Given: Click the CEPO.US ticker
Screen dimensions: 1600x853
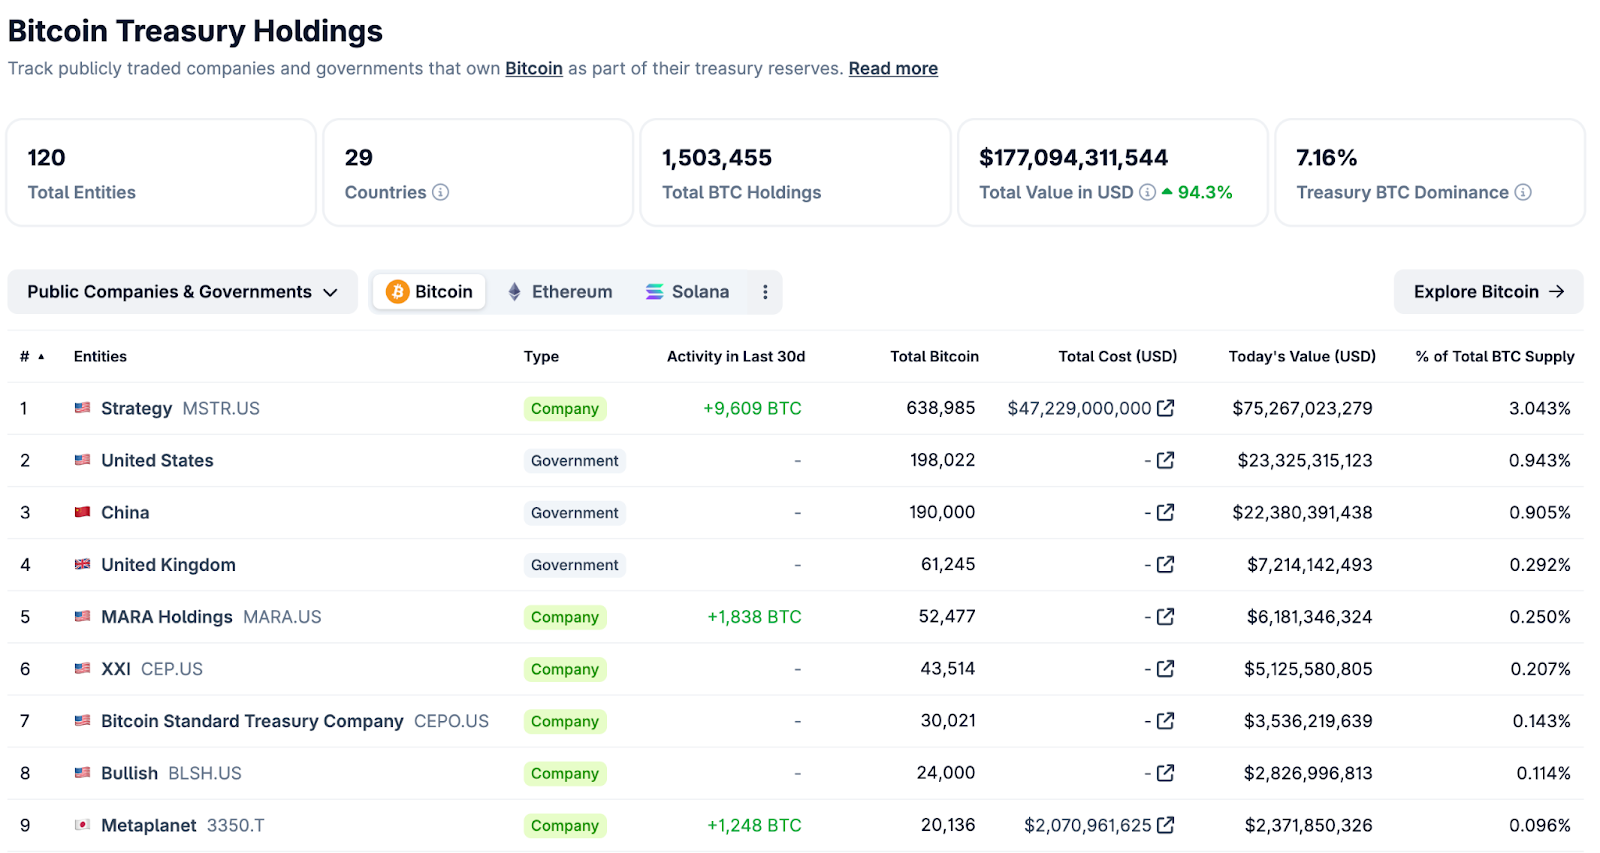Looking at the screenshot, I should tap(452, 721).
